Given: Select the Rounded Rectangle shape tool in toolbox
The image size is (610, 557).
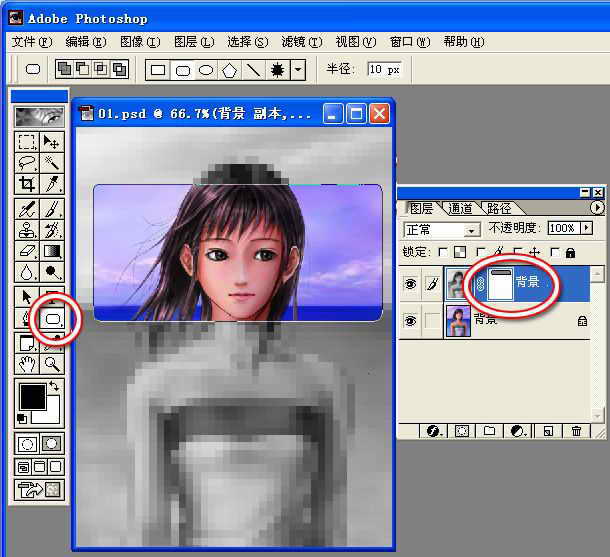Looking at the screenshot, I should 51,318.
